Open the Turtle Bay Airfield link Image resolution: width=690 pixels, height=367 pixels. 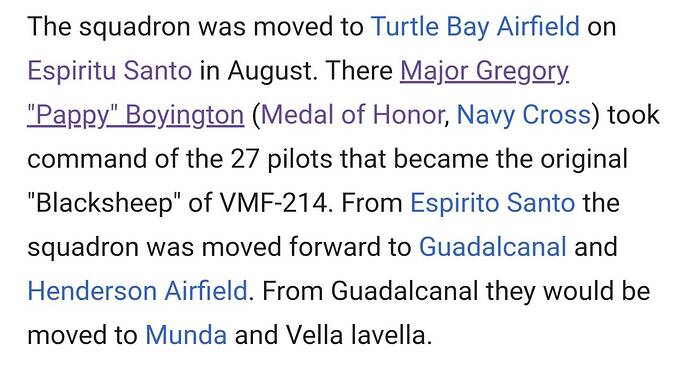pyautogui.click(x=475, y=27)
